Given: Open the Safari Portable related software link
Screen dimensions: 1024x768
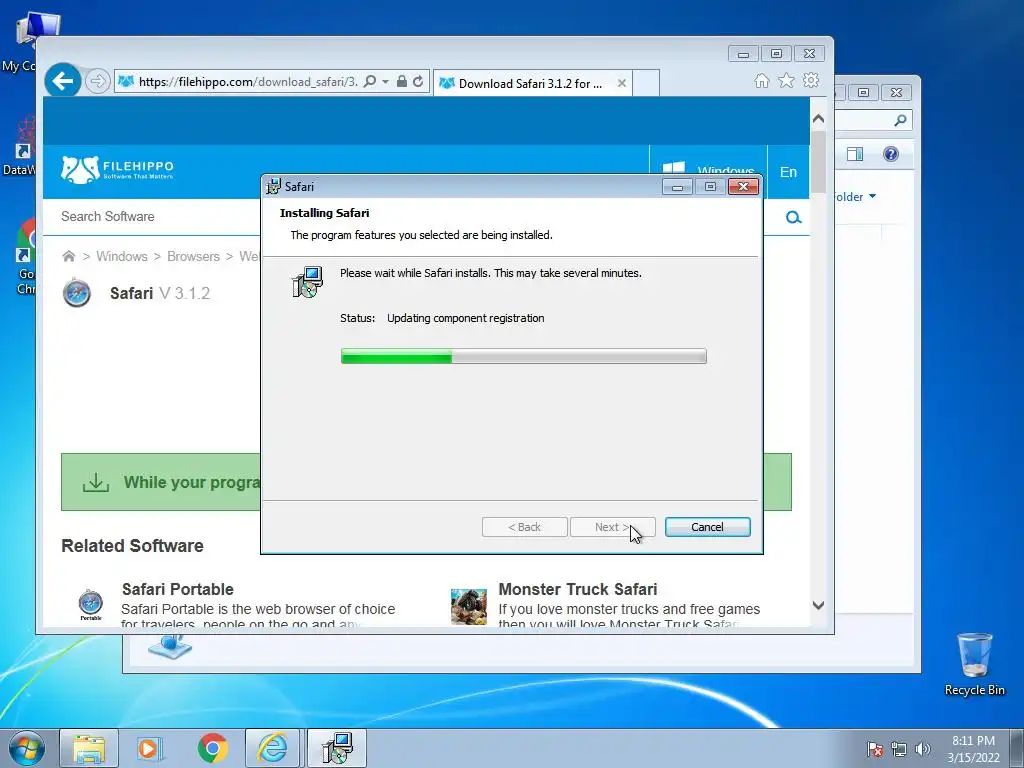Looking at the screenshot, I should pos(178,589).
